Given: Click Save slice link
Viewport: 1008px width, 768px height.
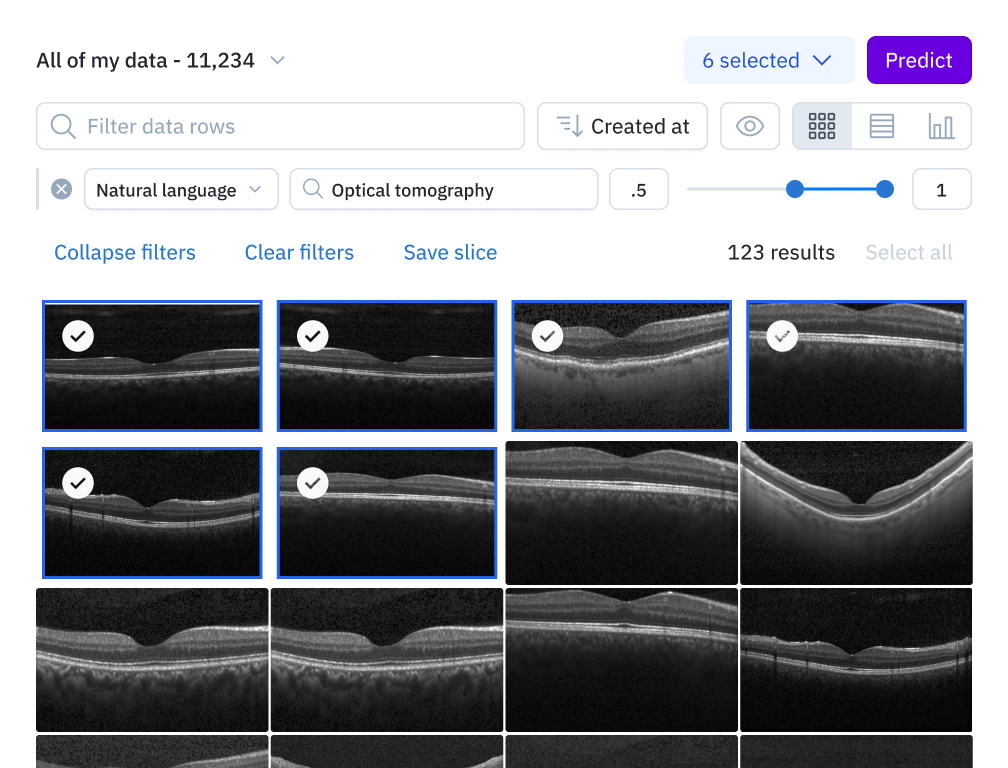Looking at the screenshot, I should tap(450, 253).
